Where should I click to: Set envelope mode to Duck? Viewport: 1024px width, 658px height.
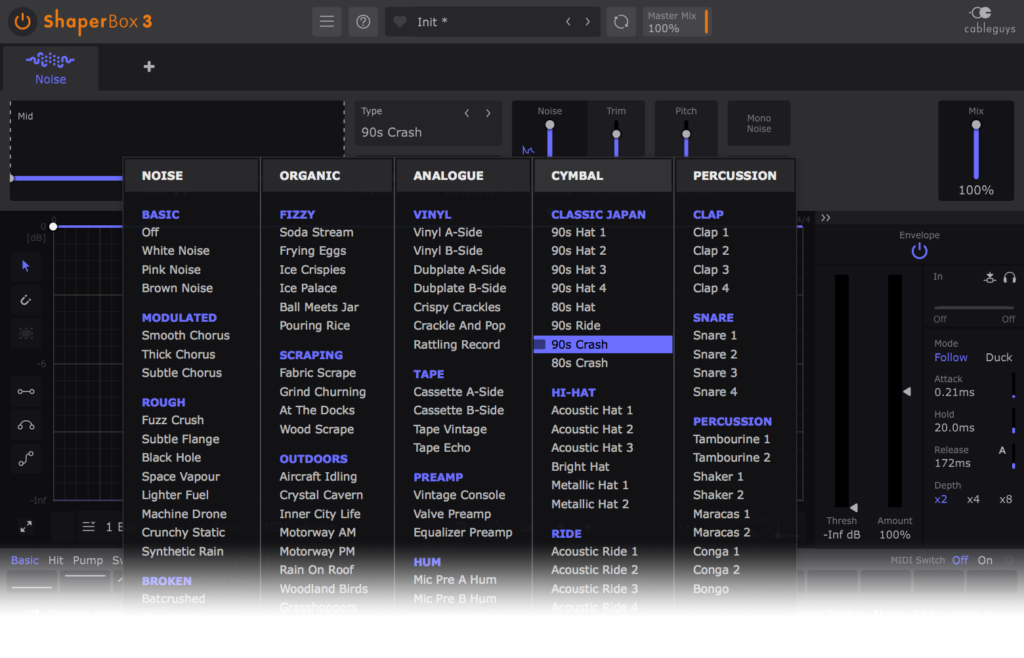click(998, 357)
